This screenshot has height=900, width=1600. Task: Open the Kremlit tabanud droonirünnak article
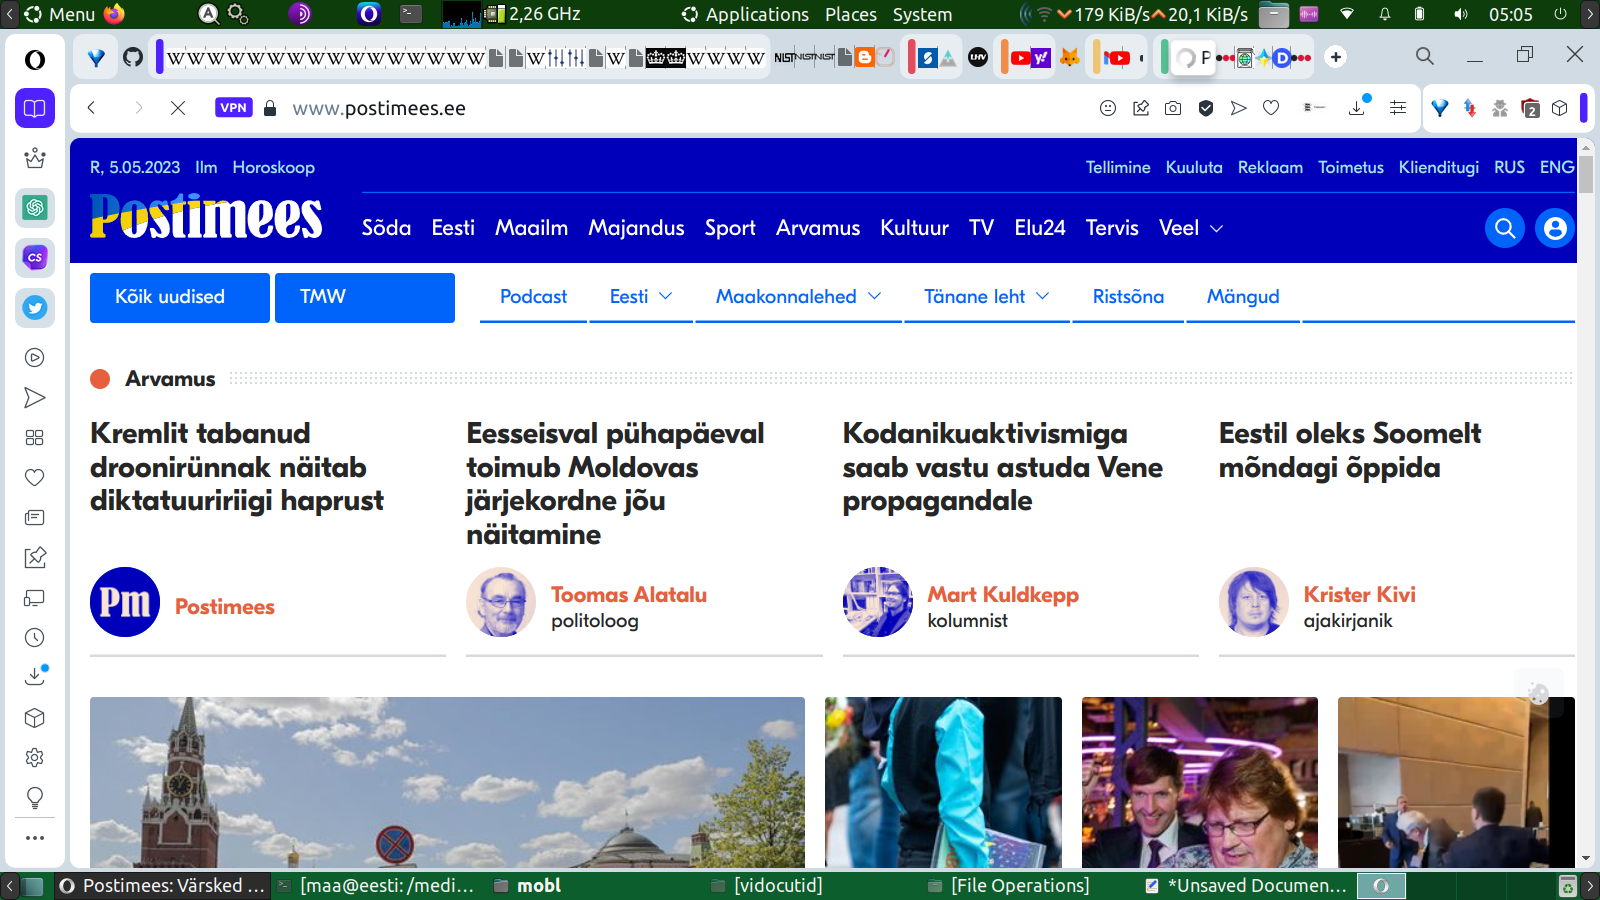point(237,467)
